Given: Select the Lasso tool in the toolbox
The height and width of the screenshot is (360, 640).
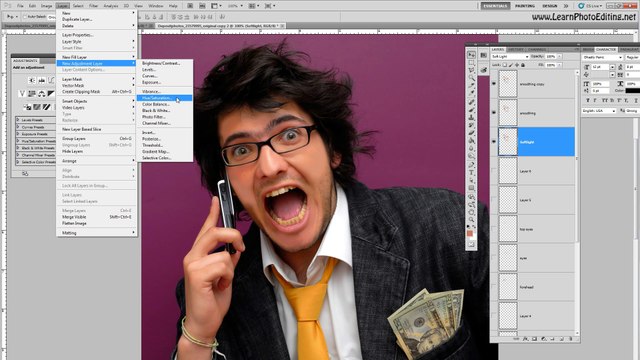Looking at the screenshot, I should [471, 70].
